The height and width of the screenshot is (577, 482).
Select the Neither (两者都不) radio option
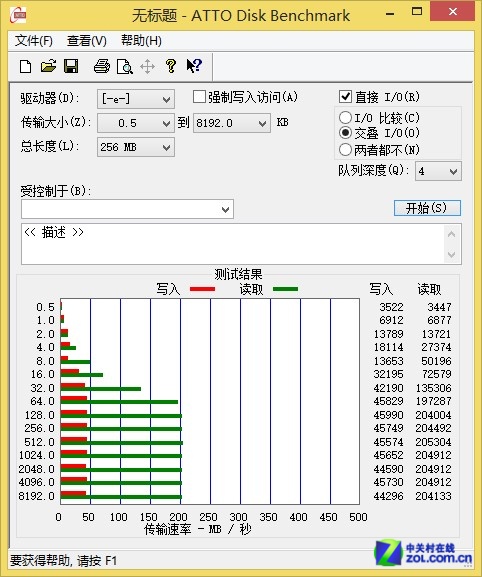[x=345, y=149]
